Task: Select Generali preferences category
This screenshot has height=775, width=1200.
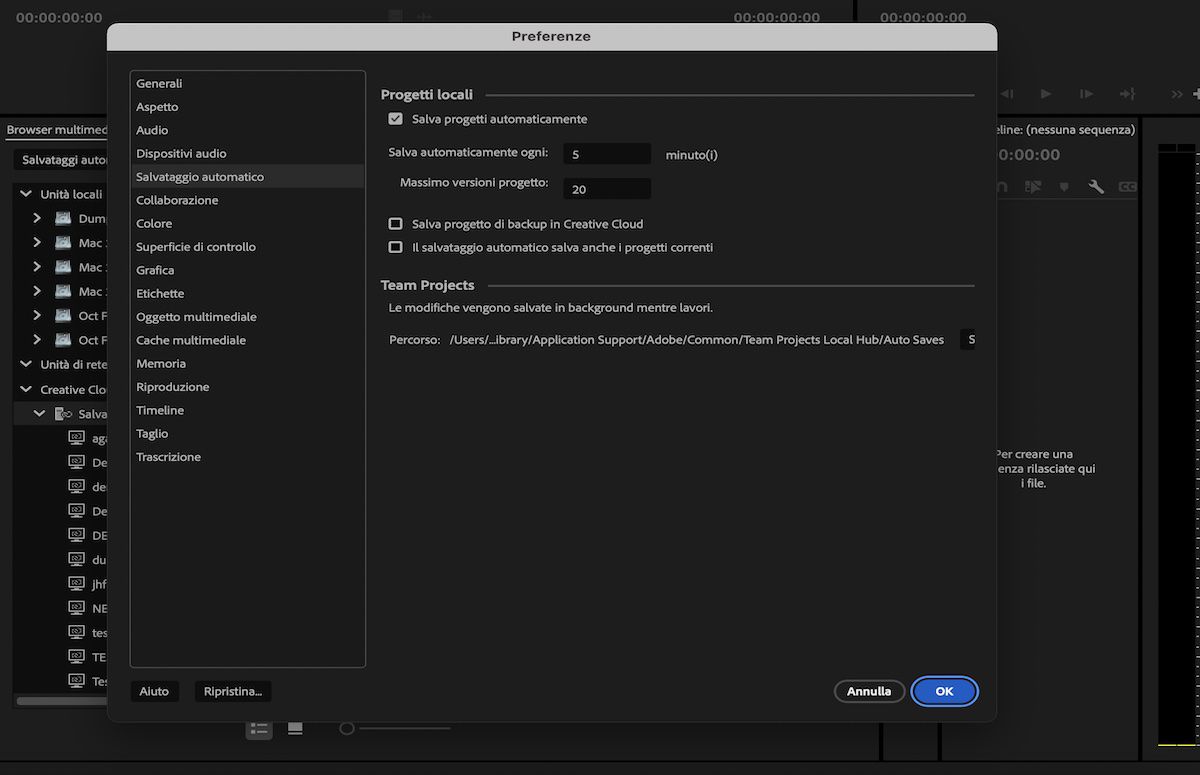Action: [x=247, y=84]
